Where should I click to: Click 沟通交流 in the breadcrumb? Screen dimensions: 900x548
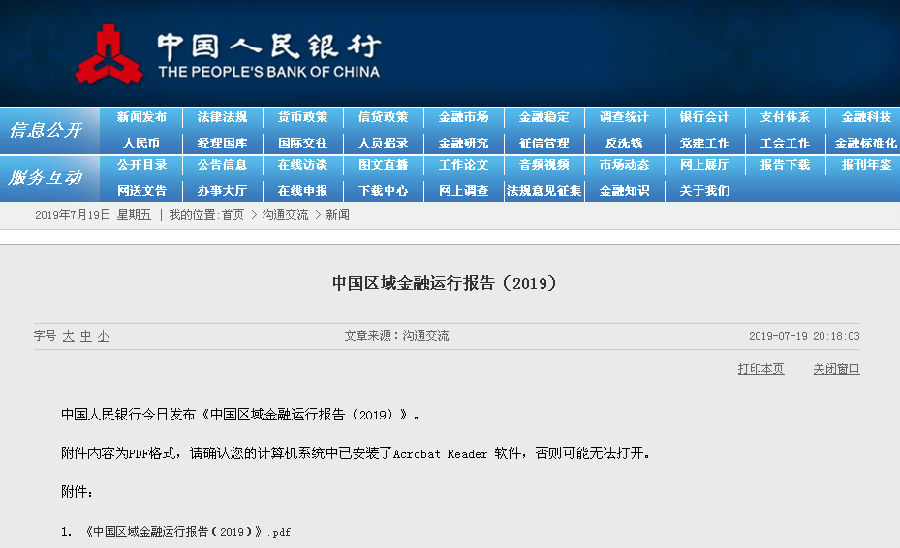285,215
